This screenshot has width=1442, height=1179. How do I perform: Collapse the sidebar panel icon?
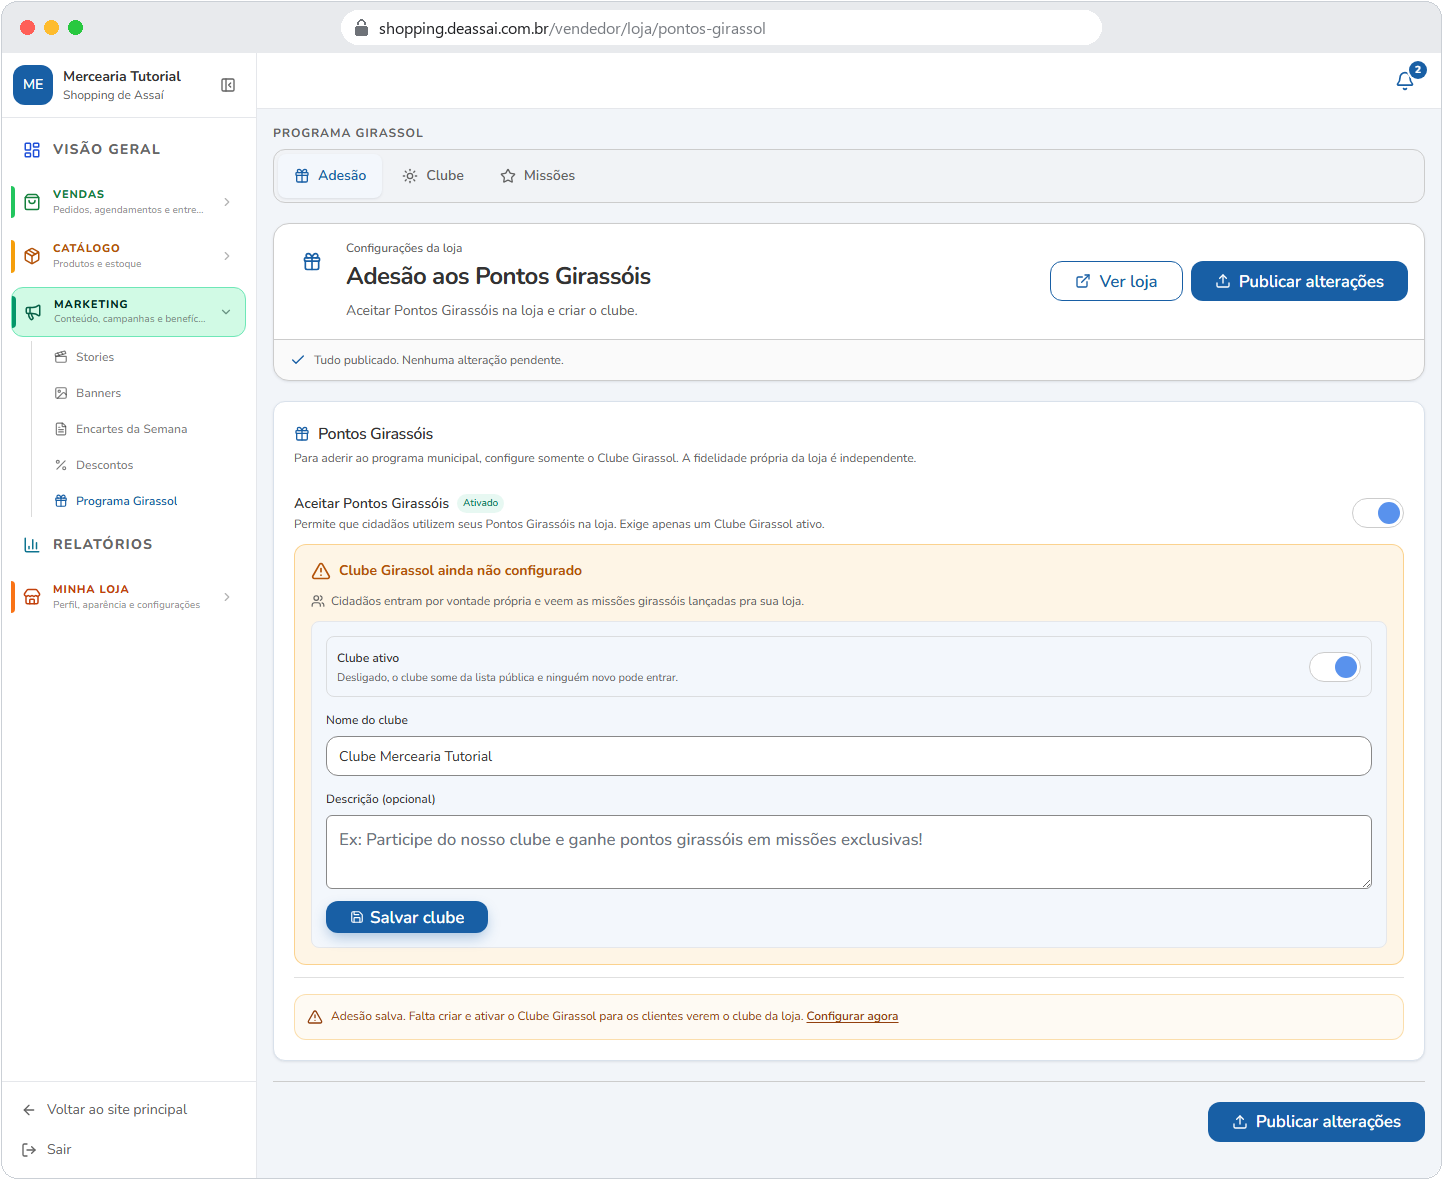[x=228, y=85]
